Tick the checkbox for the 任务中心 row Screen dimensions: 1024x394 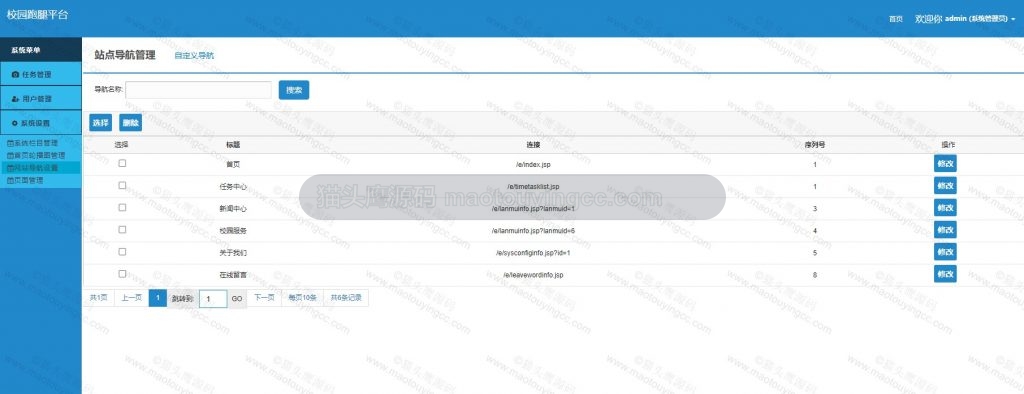point(122,186)
